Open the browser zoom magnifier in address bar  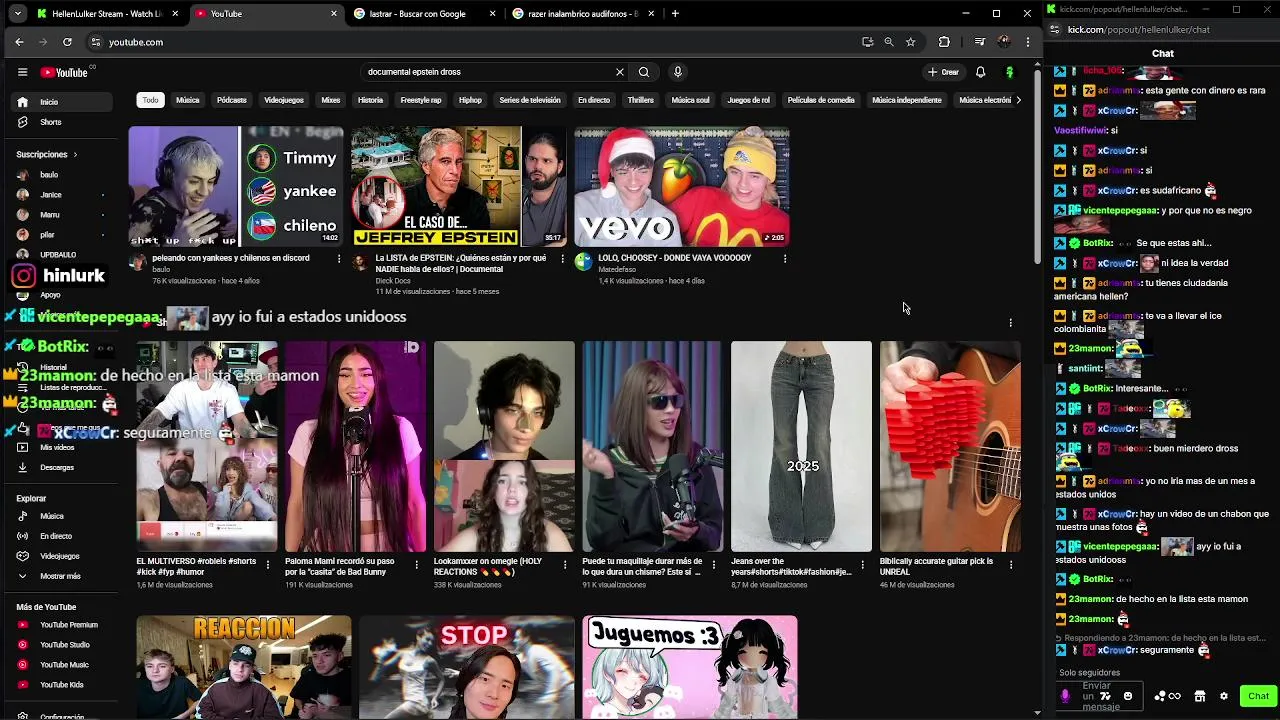tap(888, 42)
